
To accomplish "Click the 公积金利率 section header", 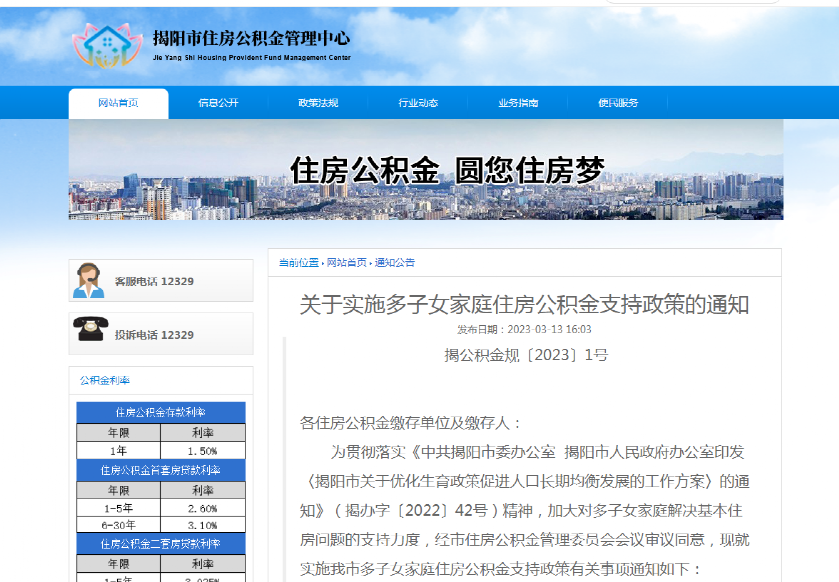I will point(106,380).
